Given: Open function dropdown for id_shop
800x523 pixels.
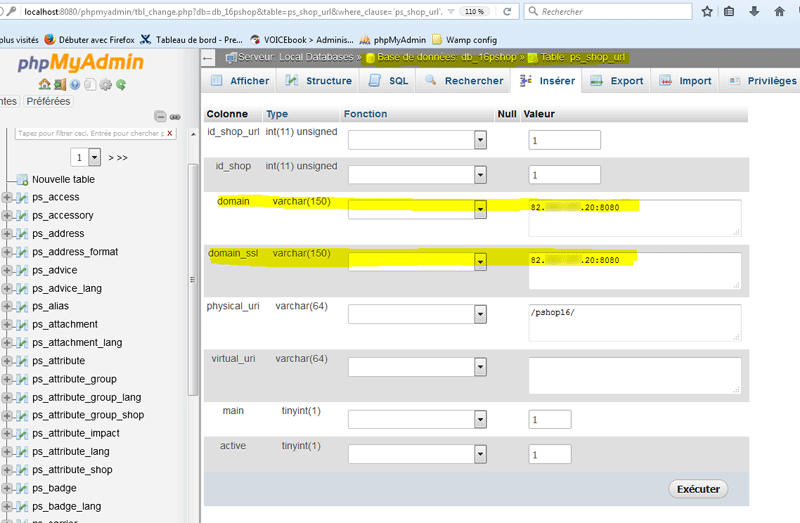Looking at the screenshot, I should coord(417,175).
